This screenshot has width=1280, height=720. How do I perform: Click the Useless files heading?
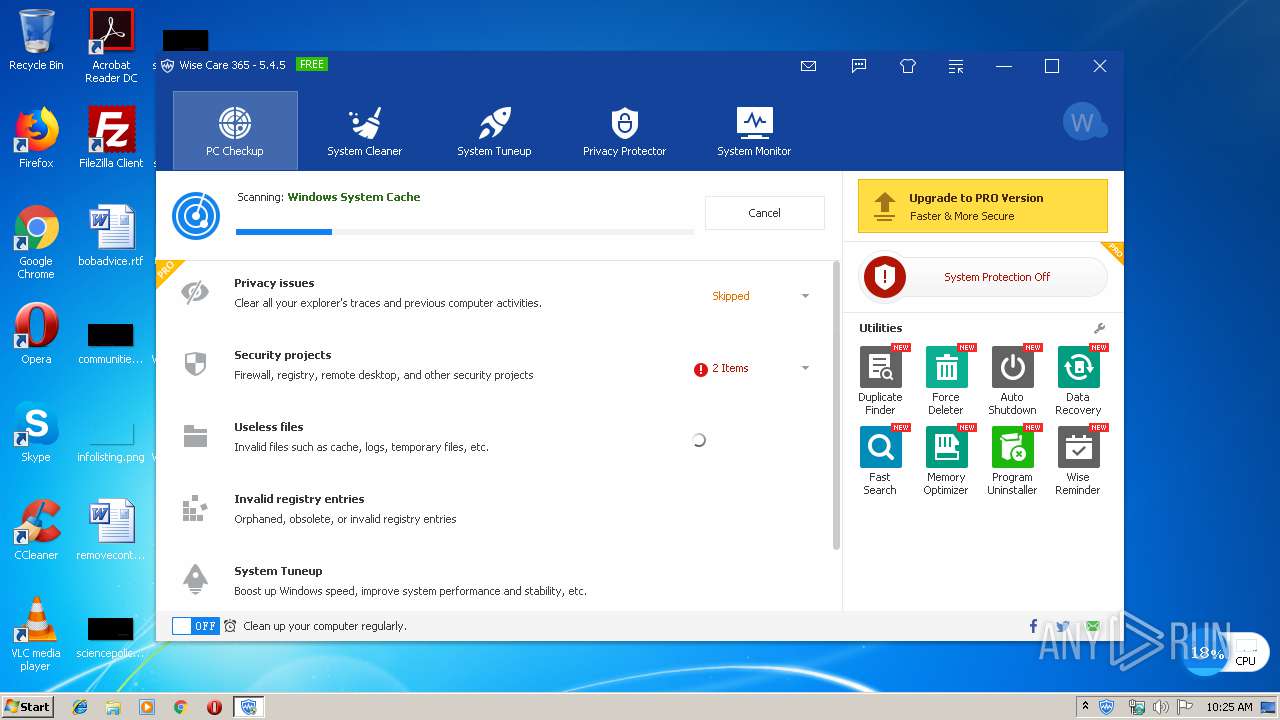point(269,427)
